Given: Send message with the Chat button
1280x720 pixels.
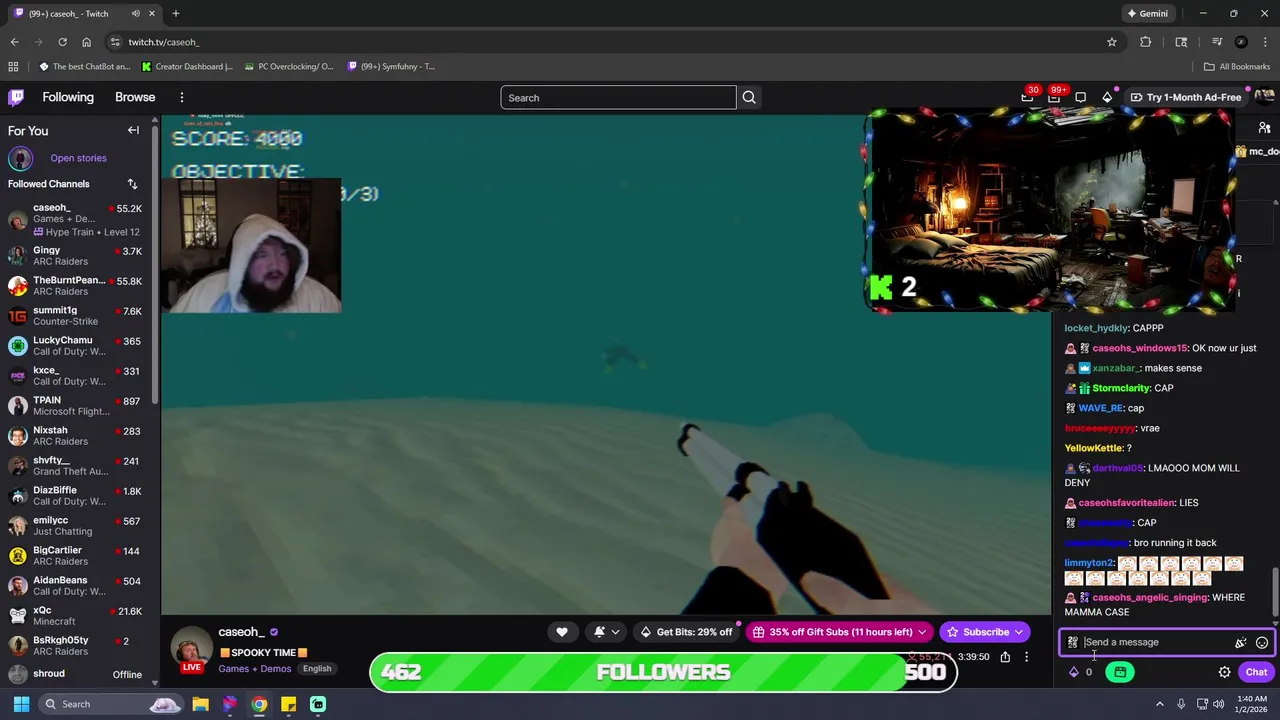Looking at the screenshot, I should click(x=1256, y=672).
